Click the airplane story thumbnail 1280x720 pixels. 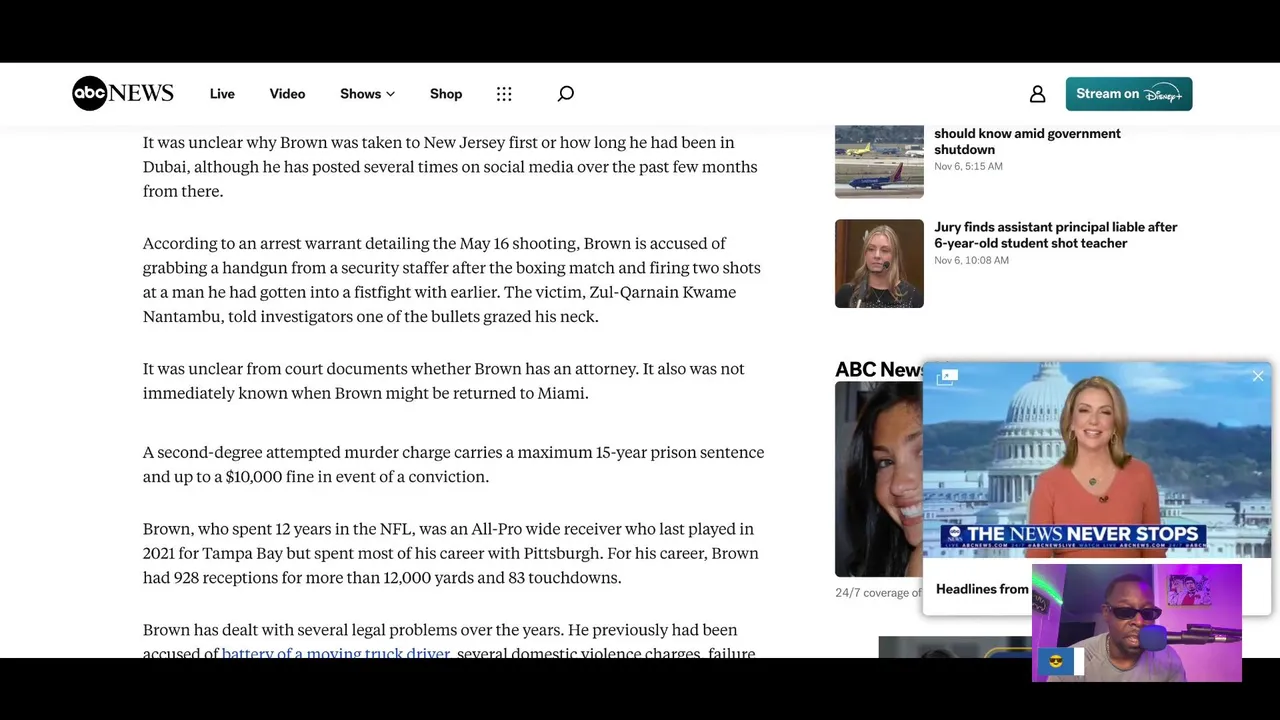[879, 161]
